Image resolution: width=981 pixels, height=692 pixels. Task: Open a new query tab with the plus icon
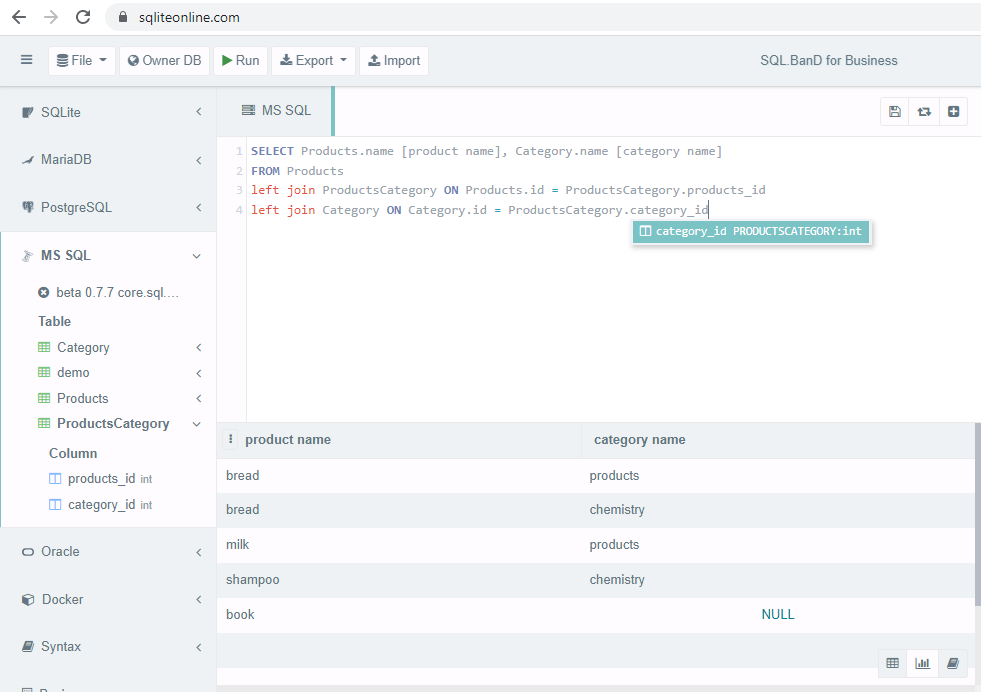coord(953,111)
